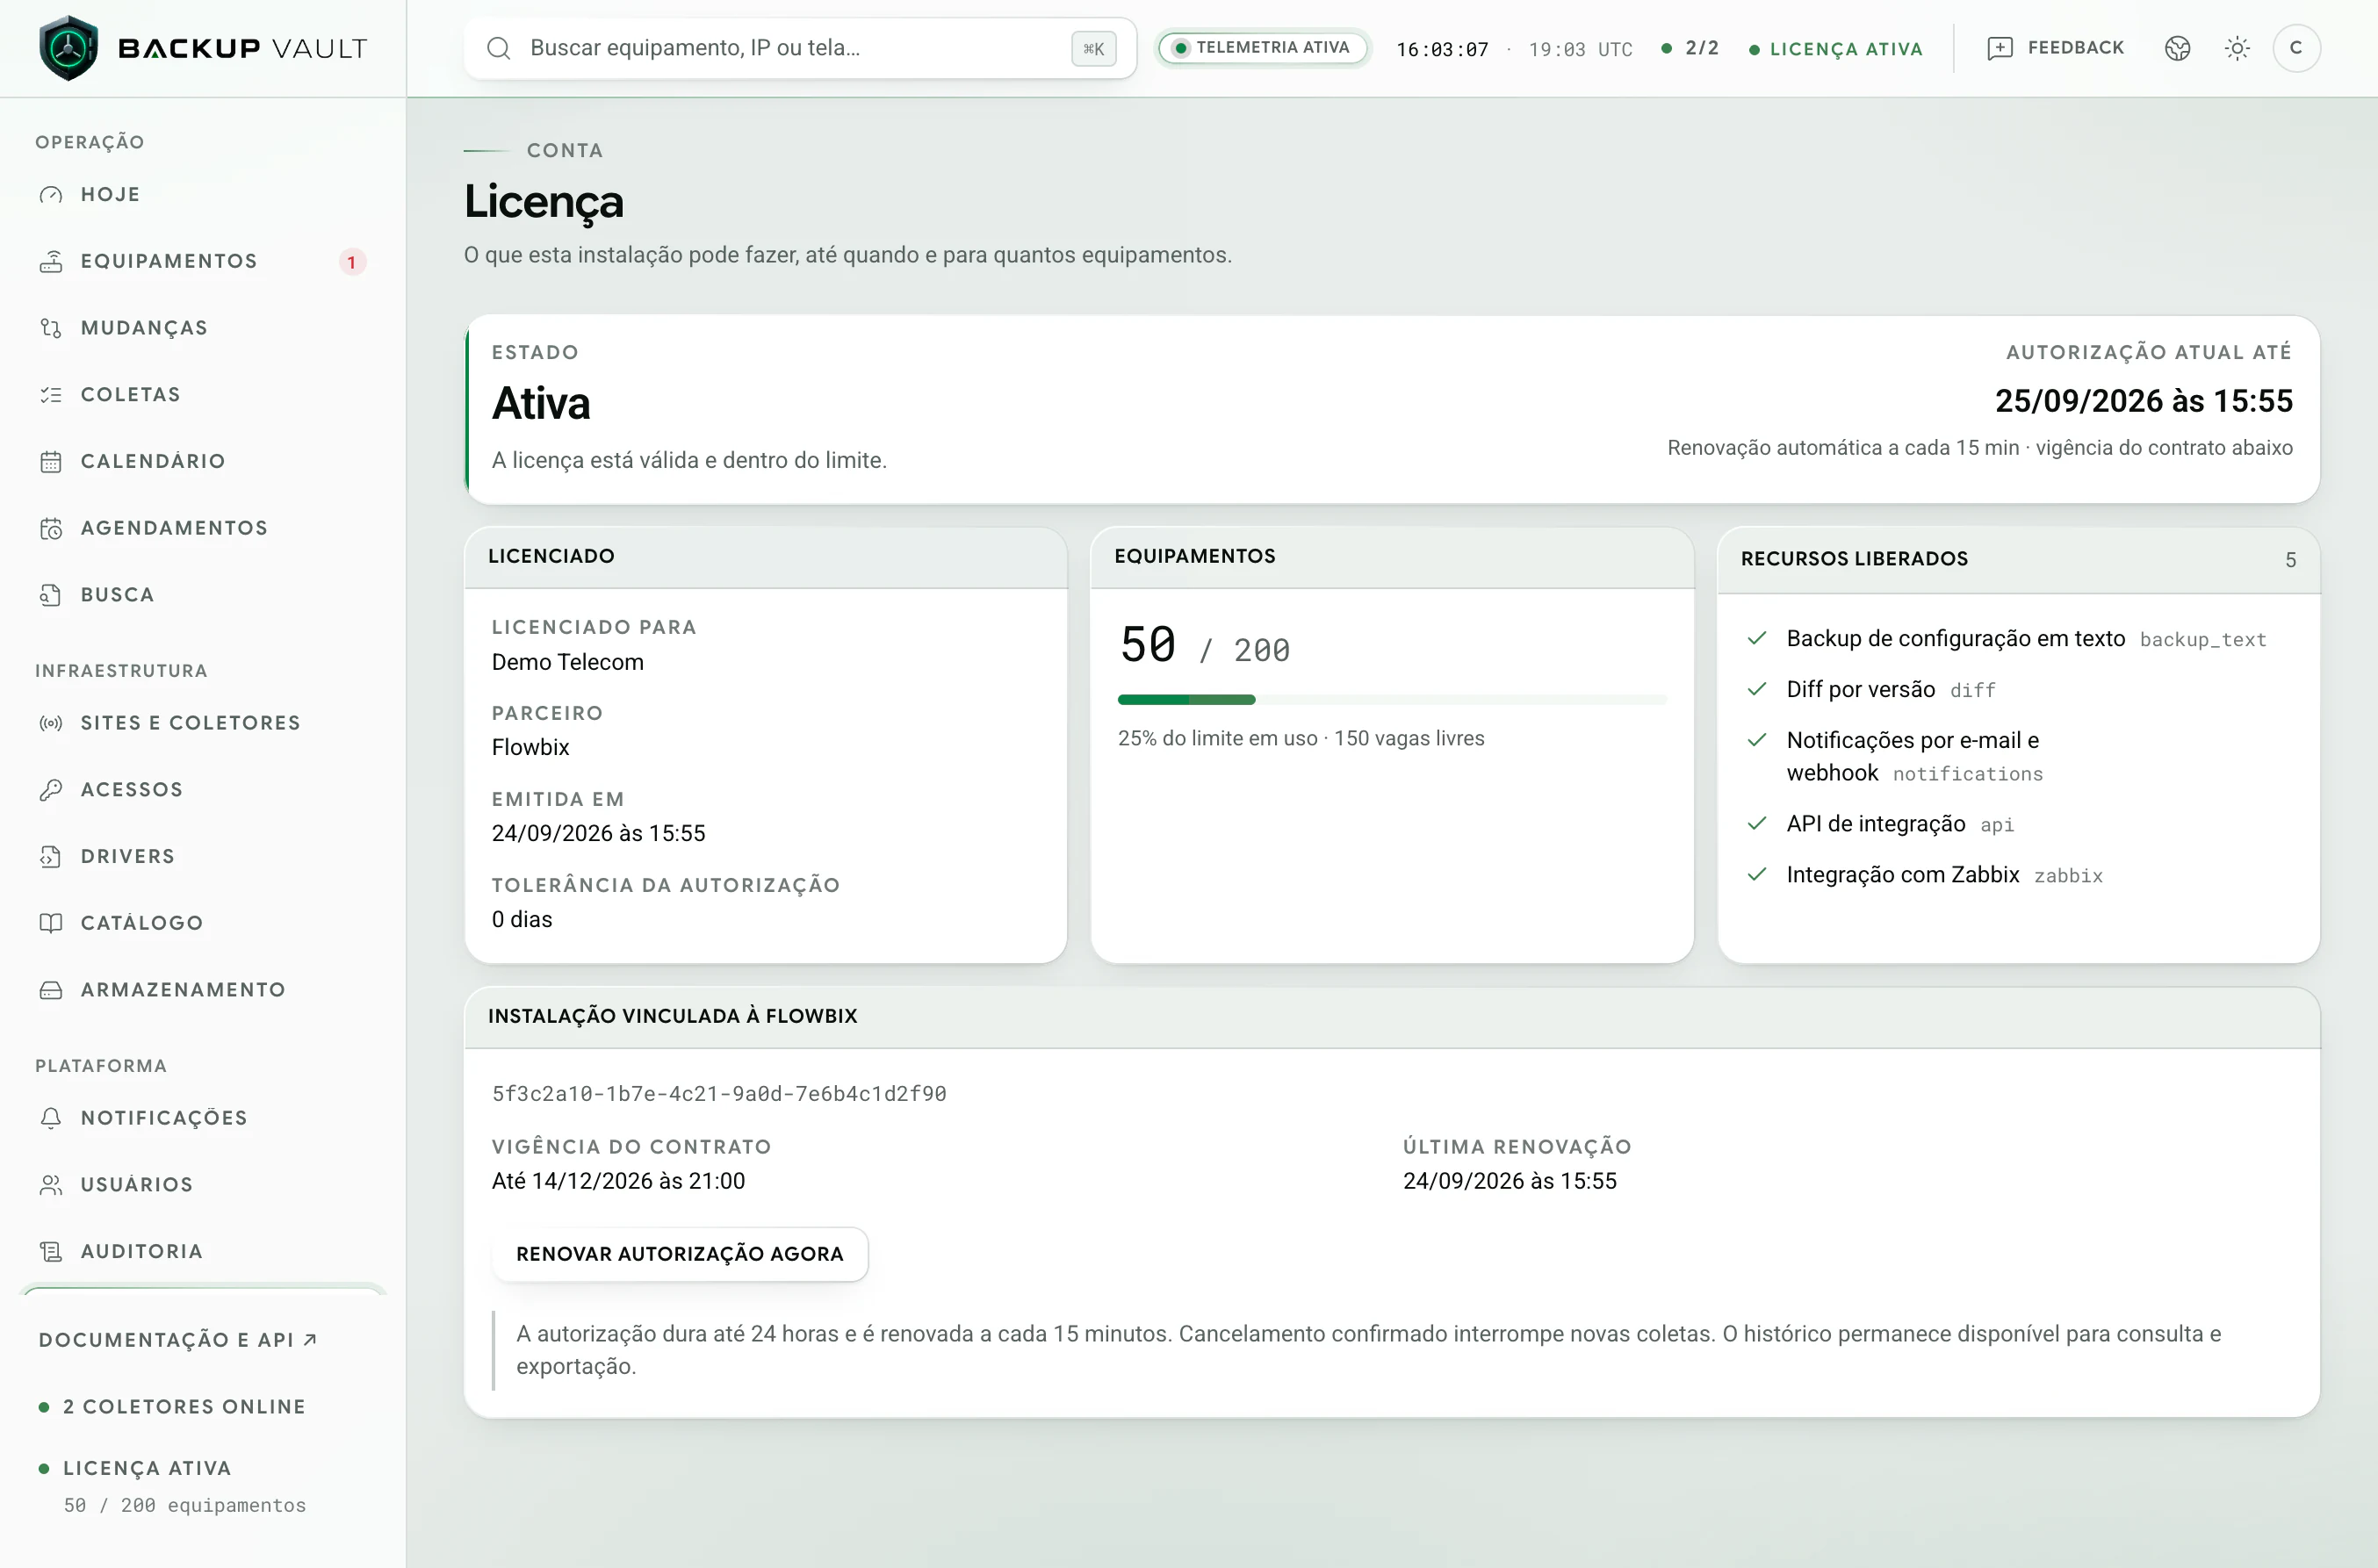The image size is (2378, 1568).
Task: Click the Hoje gauge icon
Action: [x=51, y=195]
